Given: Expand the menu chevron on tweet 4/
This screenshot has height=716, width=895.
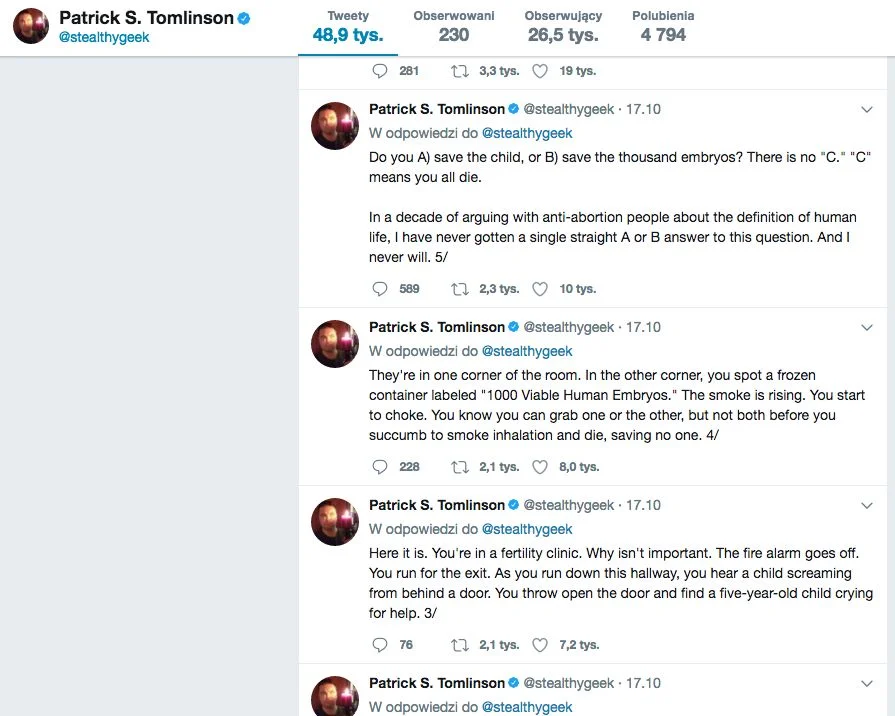Looking at the screenshot, I should click(866, 328).
